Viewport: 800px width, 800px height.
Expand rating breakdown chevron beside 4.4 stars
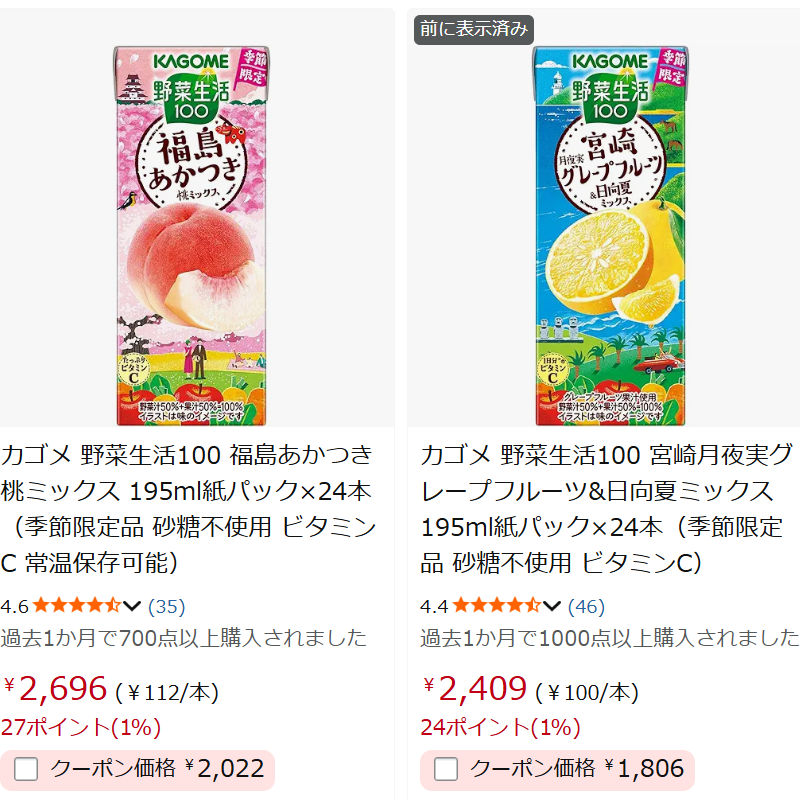point(552,606)
